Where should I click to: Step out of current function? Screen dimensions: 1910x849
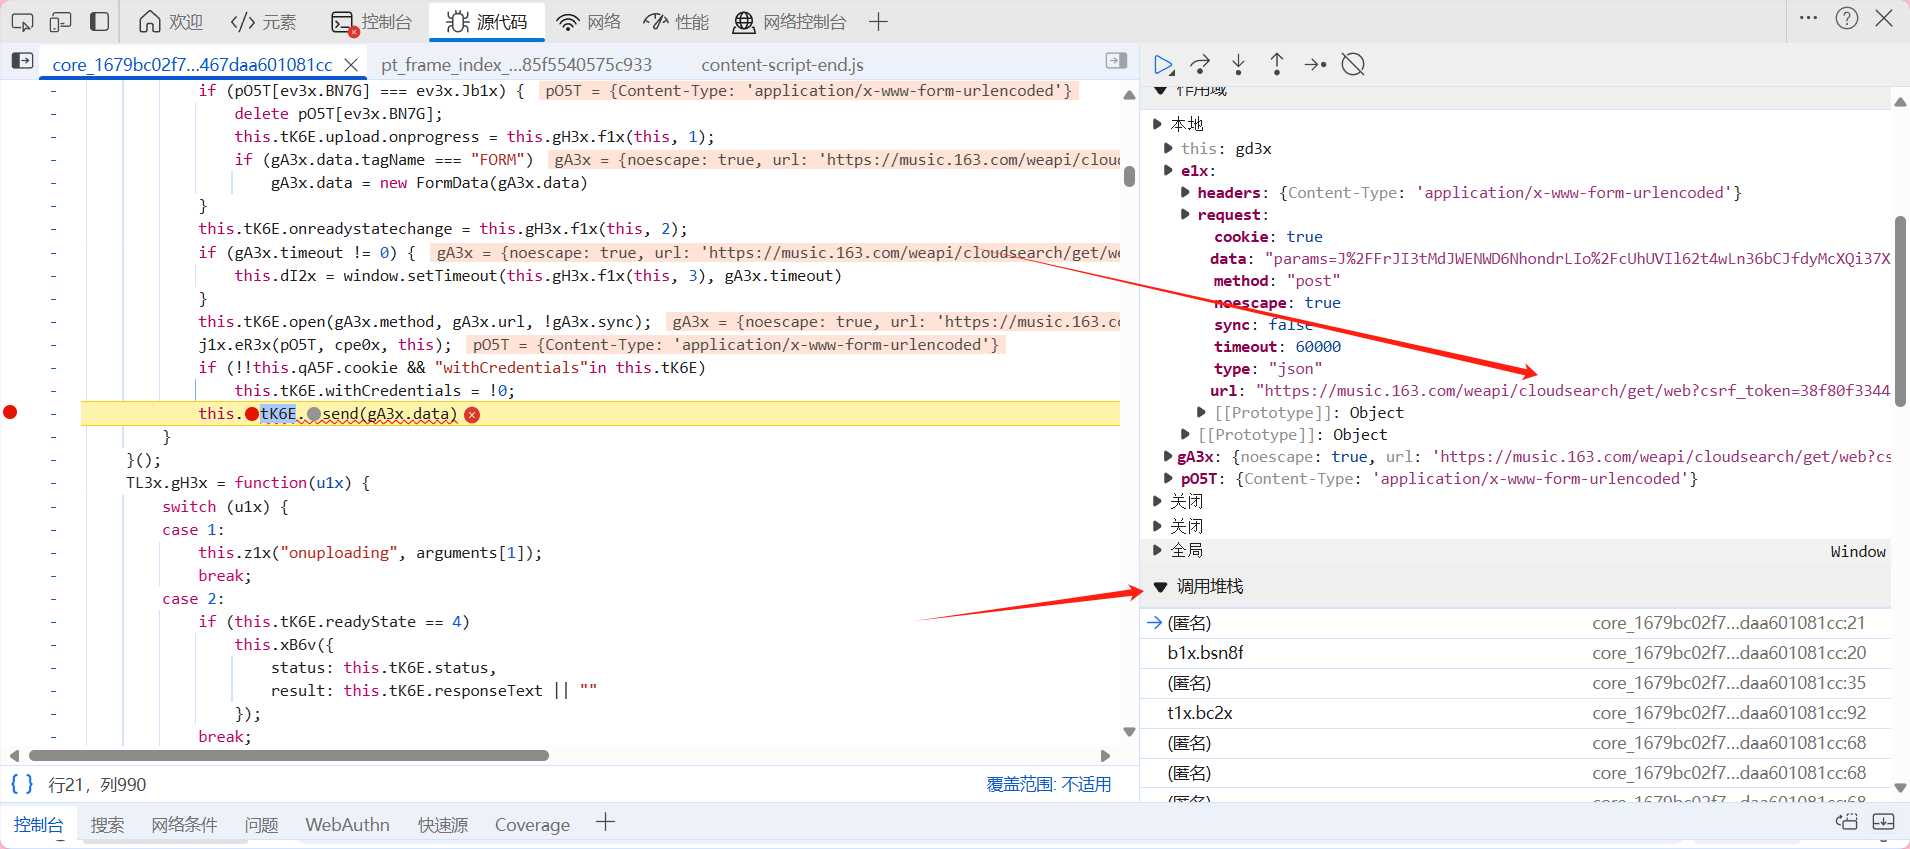1277,65
